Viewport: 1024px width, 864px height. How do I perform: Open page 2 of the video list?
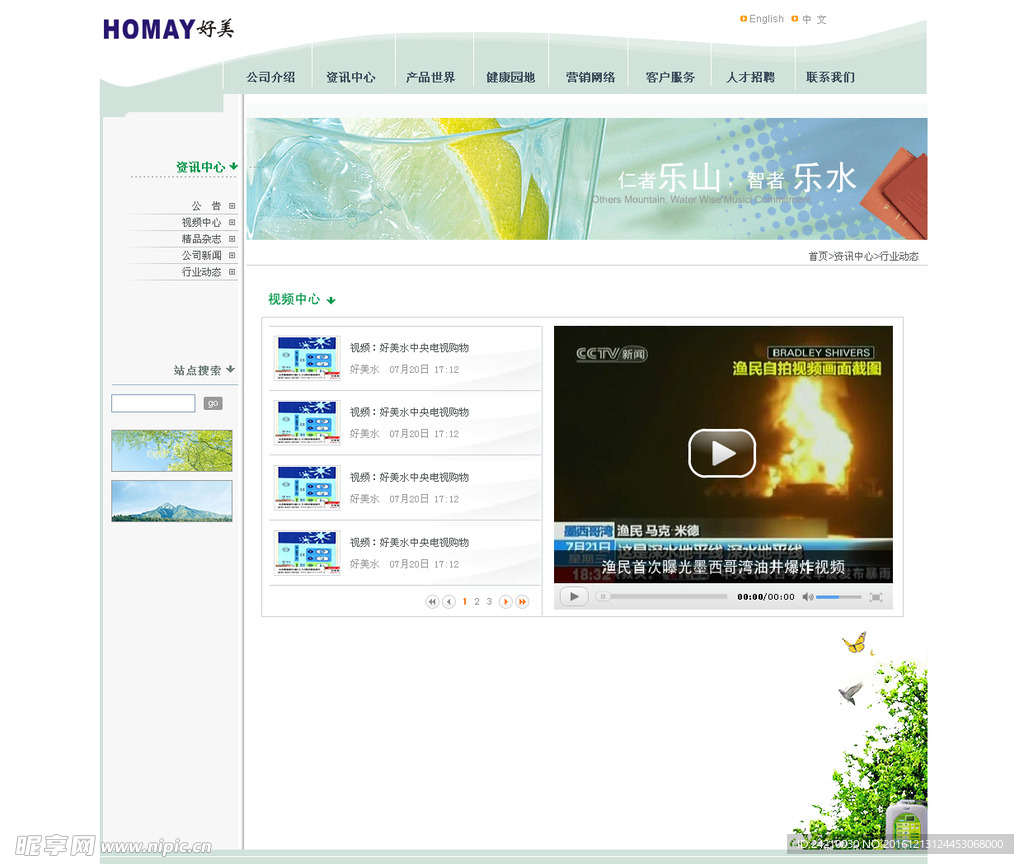(x=477, y=602)
